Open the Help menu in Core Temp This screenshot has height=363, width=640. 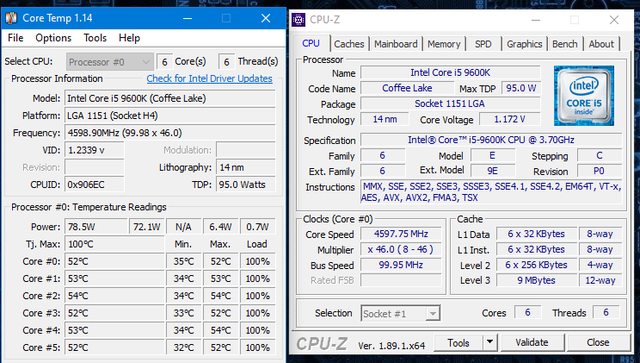tap(129, 38)
